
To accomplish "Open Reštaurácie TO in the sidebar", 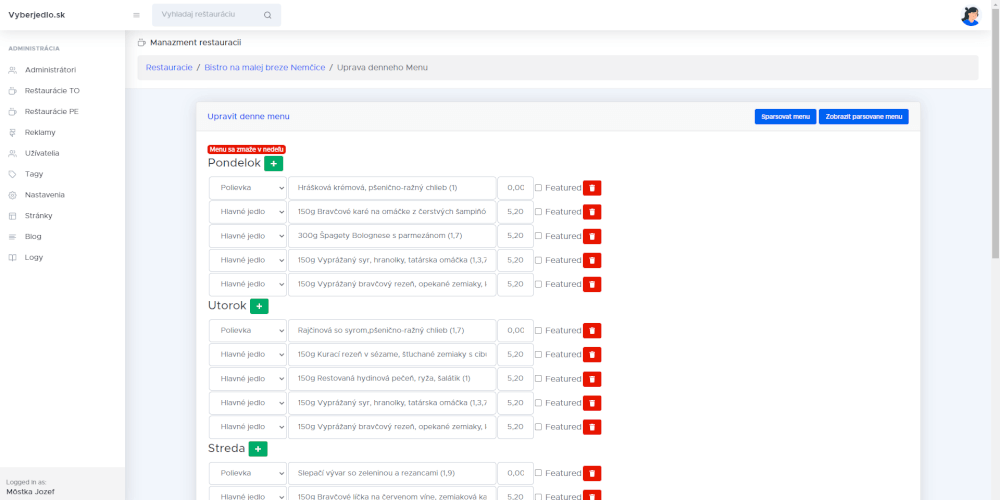I will (52, 91).
